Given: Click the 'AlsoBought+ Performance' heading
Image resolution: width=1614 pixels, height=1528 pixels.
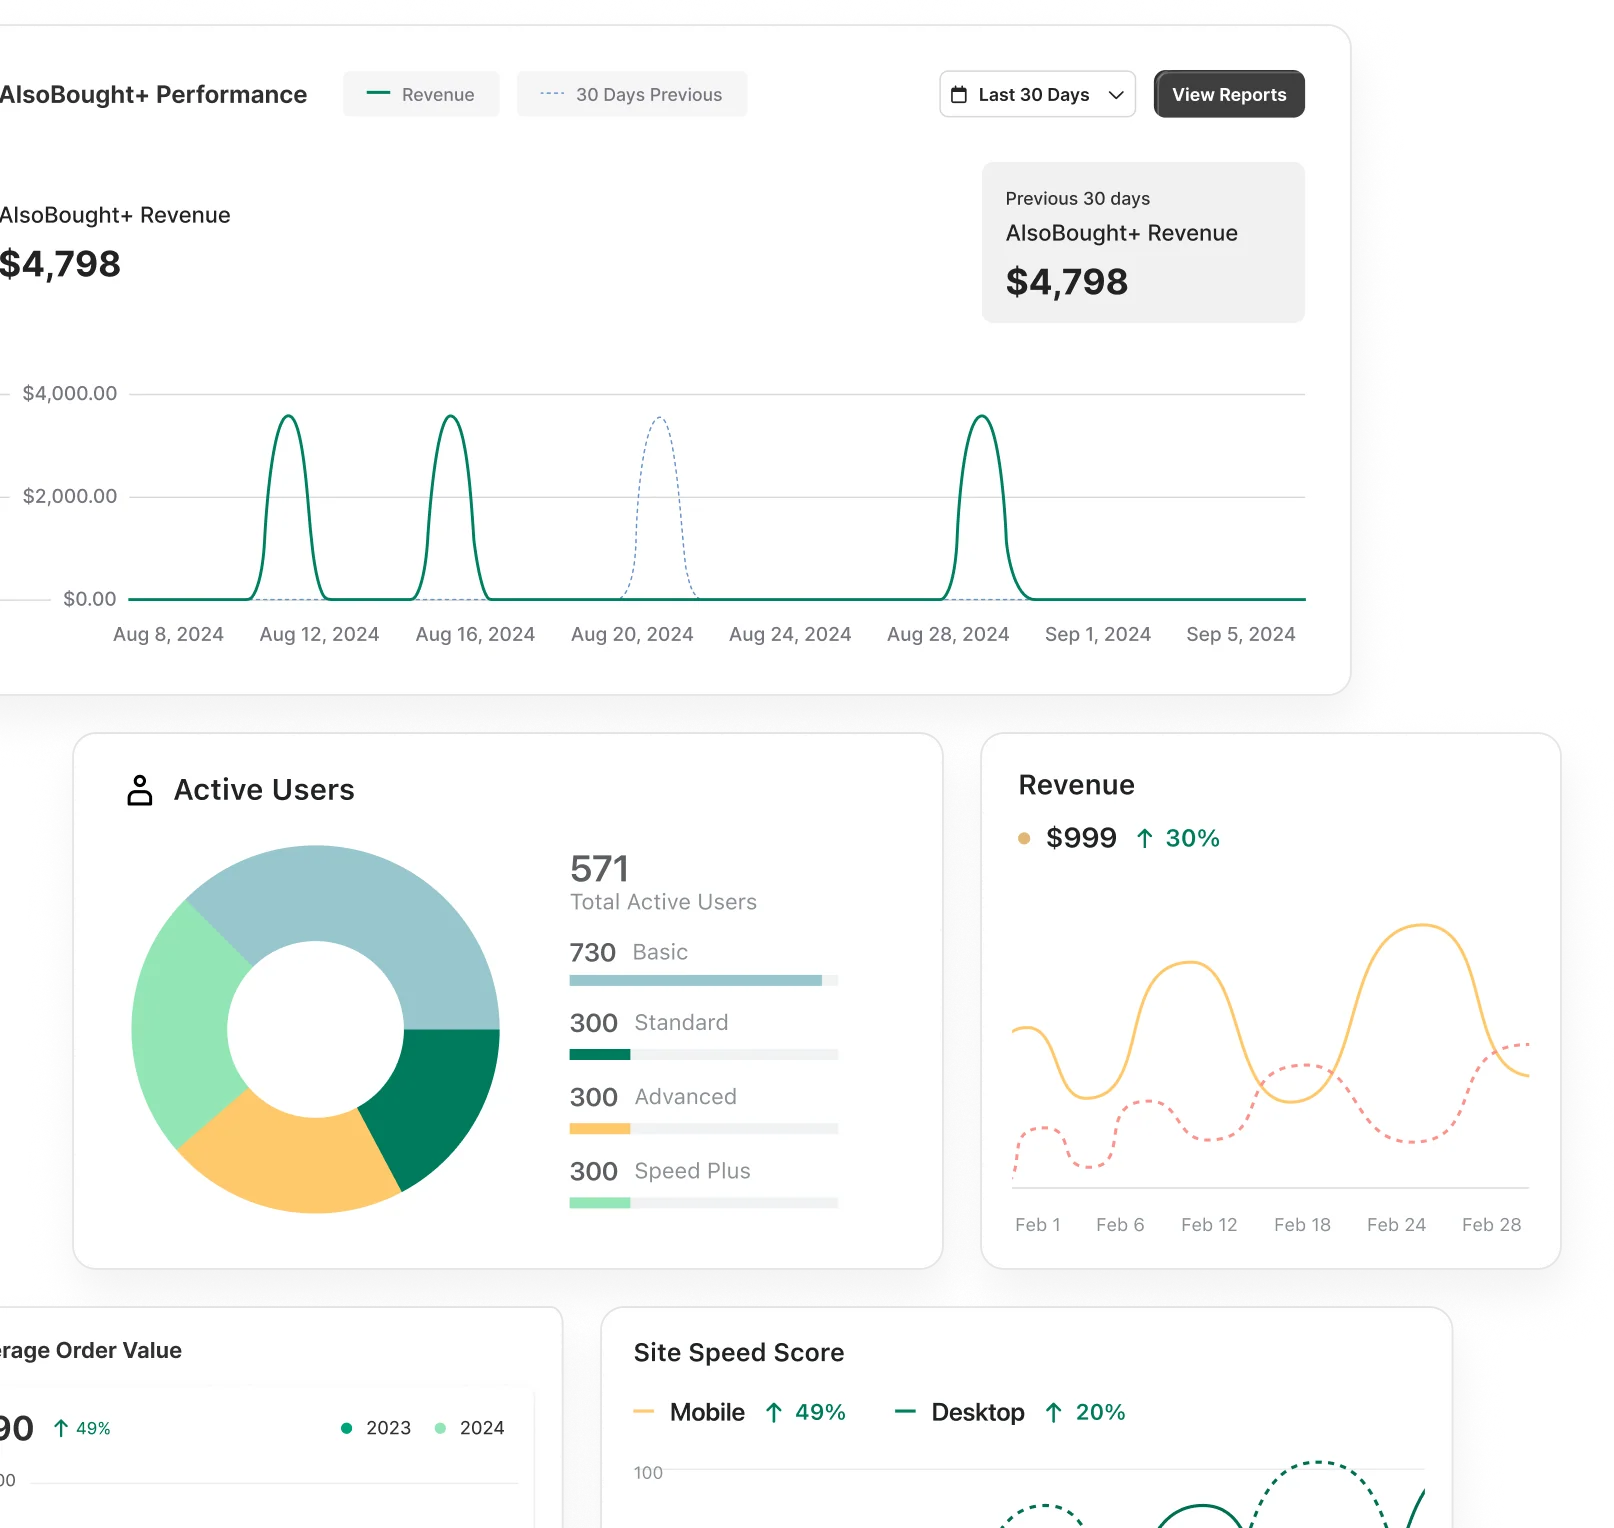Looking at the screenshot, I should pos(153,94).
